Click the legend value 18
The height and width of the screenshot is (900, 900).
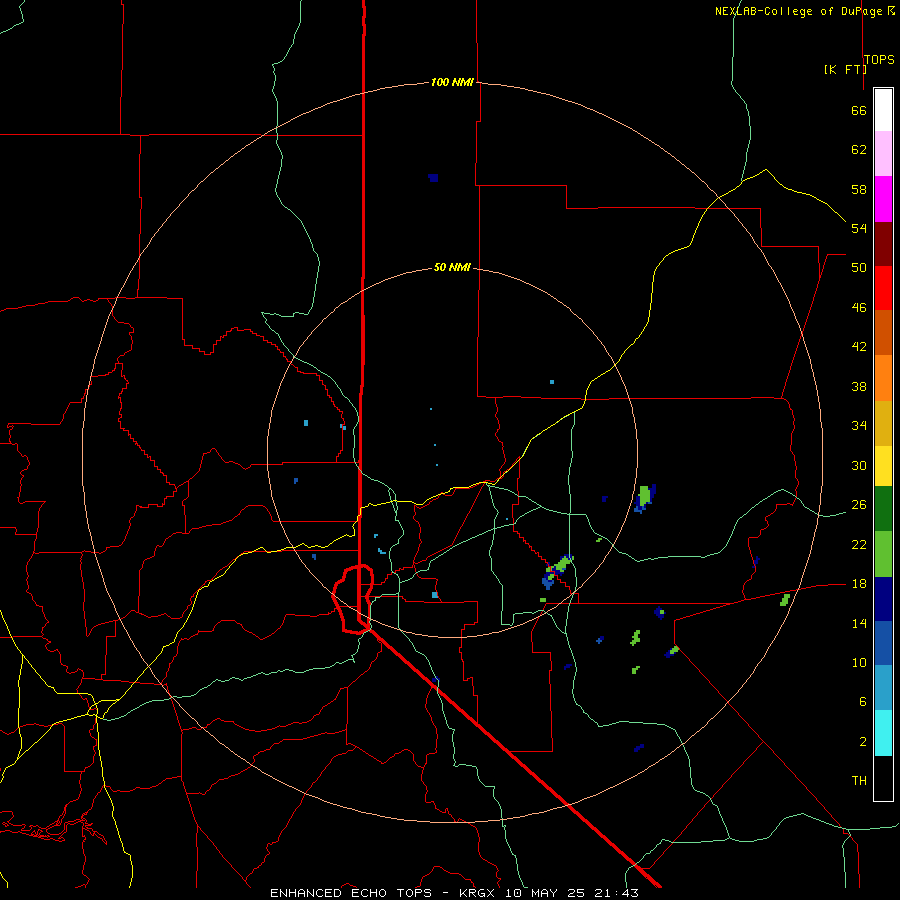859,584
